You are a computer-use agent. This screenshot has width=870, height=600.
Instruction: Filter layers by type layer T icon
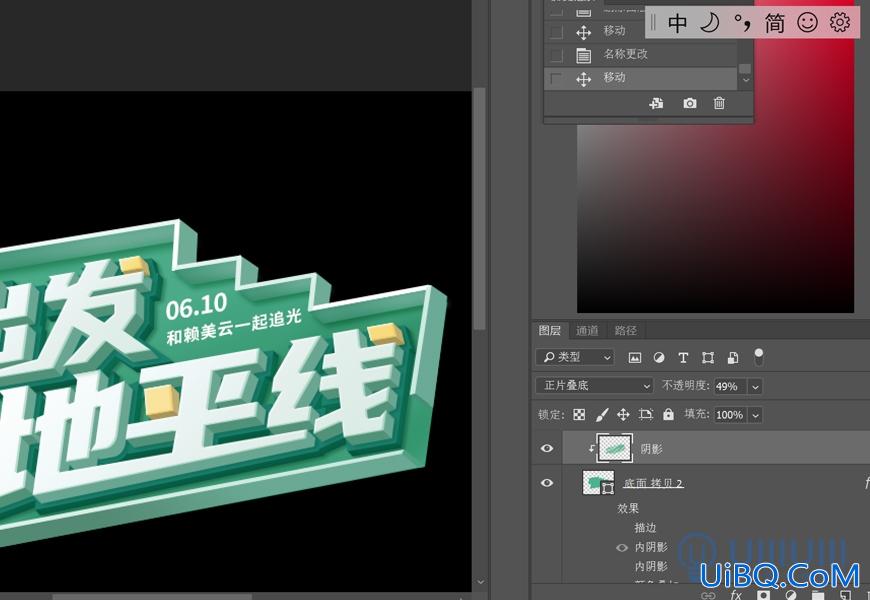(x=683, y=358)
